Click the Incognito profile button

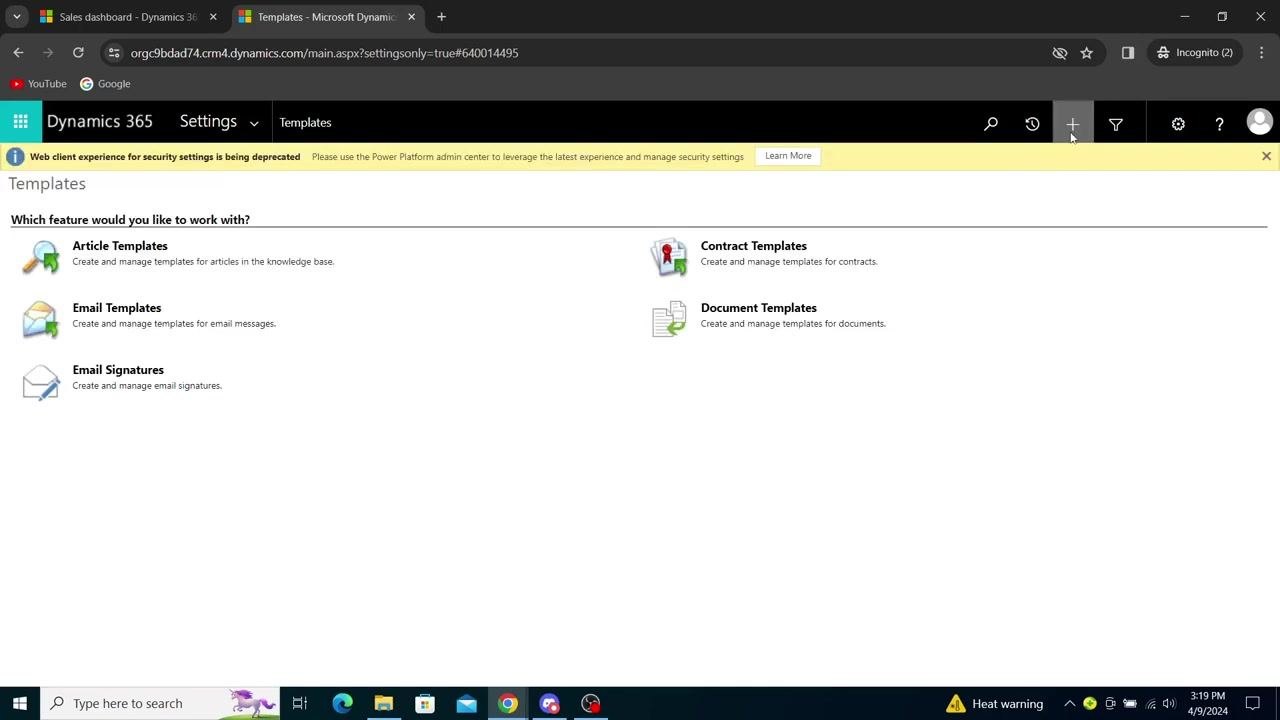coord(1194,53)
